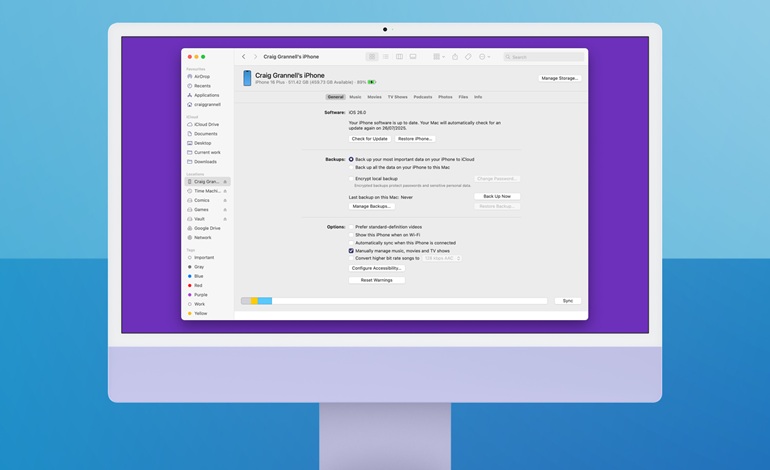
Task: Eject the Comics volume
Action: tap(225, 200)
